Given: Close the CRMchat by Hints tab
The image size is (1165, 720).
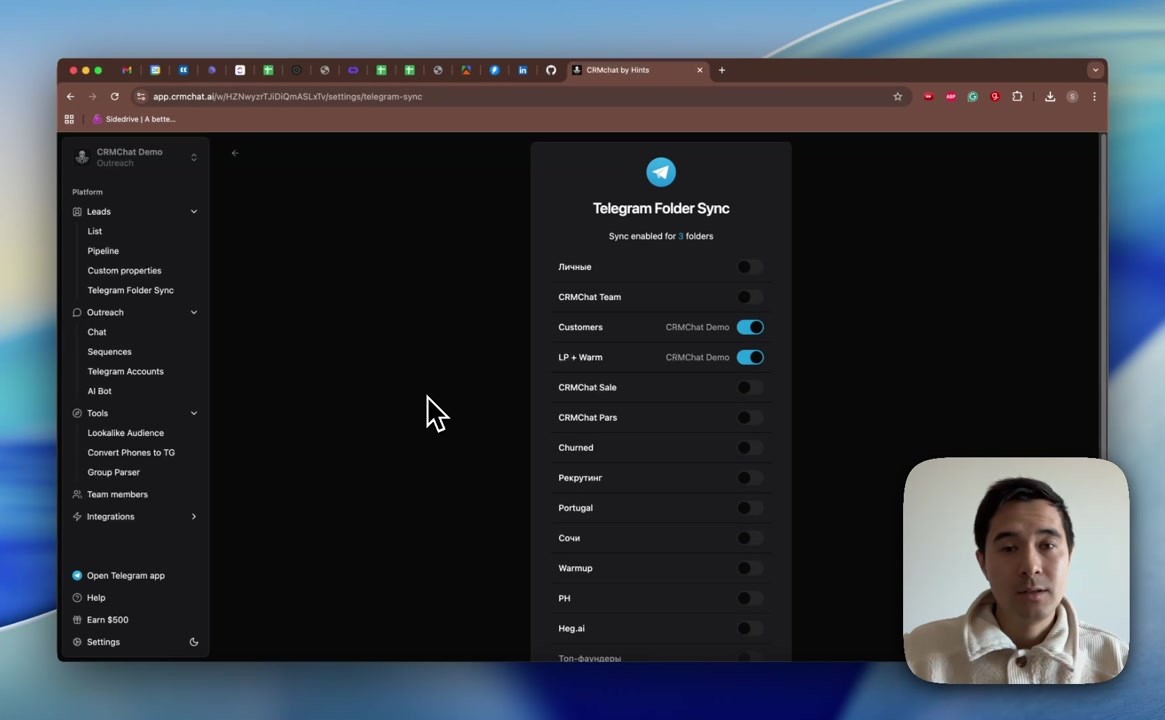Looking at the screenshot, I should pyautogui.click(x=699, y=70).
